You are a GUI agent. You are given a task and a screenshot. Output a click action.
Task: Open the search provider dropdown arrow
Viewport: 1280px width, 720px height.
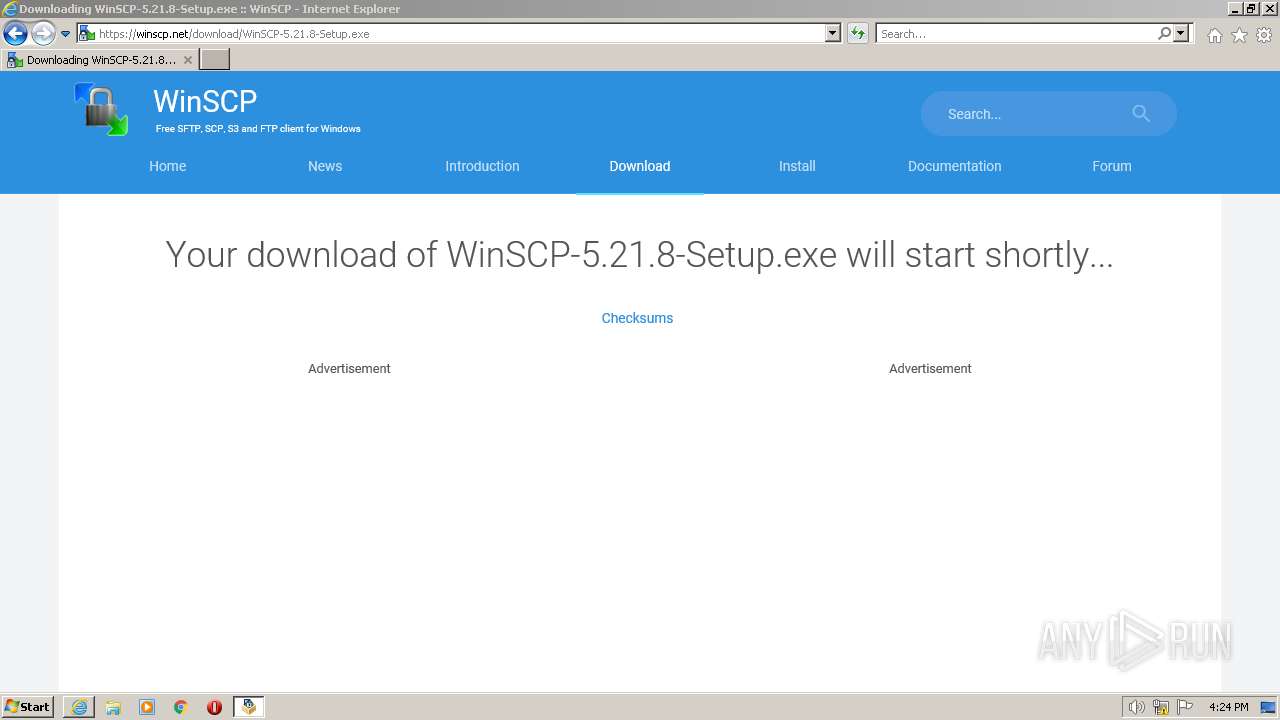click(1181, 34)
